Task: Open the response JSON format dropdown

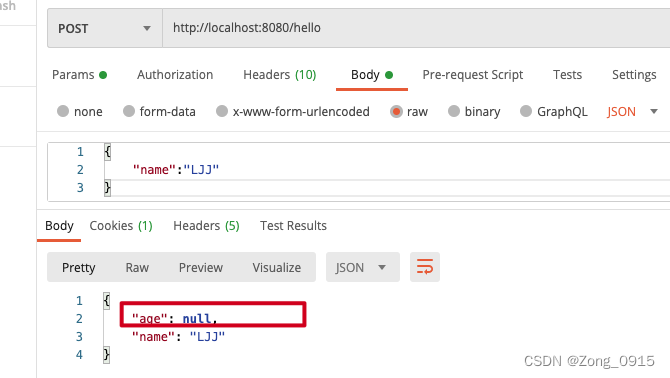Action: coord(362,267)
